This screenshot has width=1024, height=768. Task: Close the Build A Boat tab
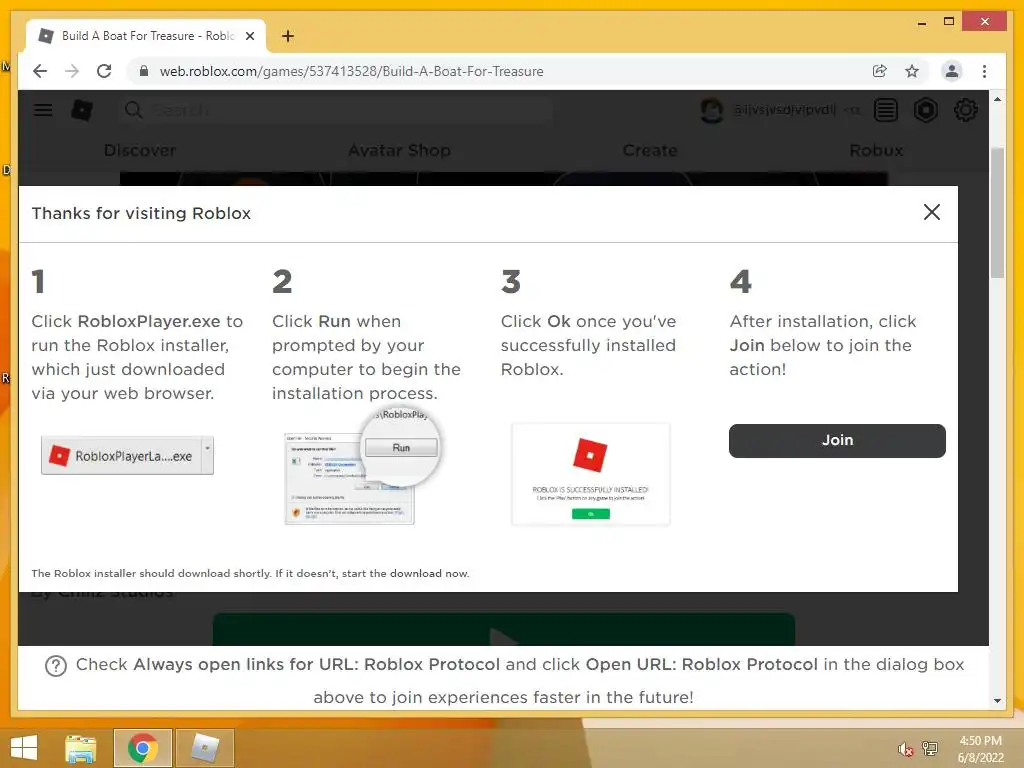(x=249, y=36)
